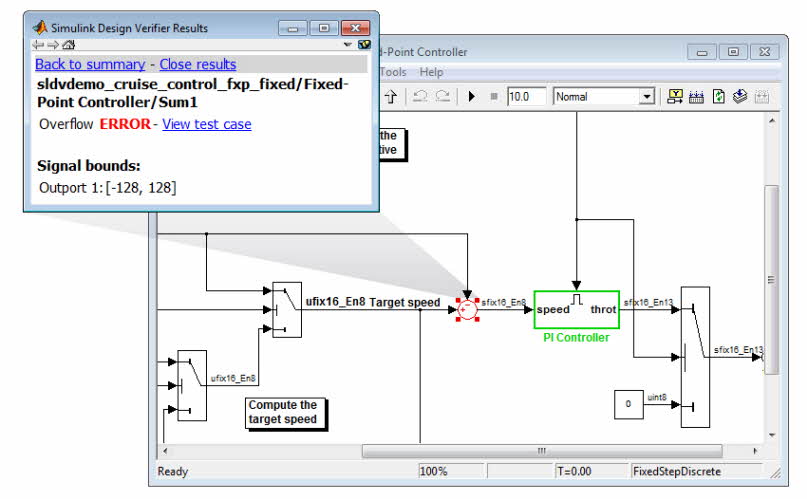Click the greyed-out rightmost toolbar icon
807x499 pixels.
tap(762, 96)
